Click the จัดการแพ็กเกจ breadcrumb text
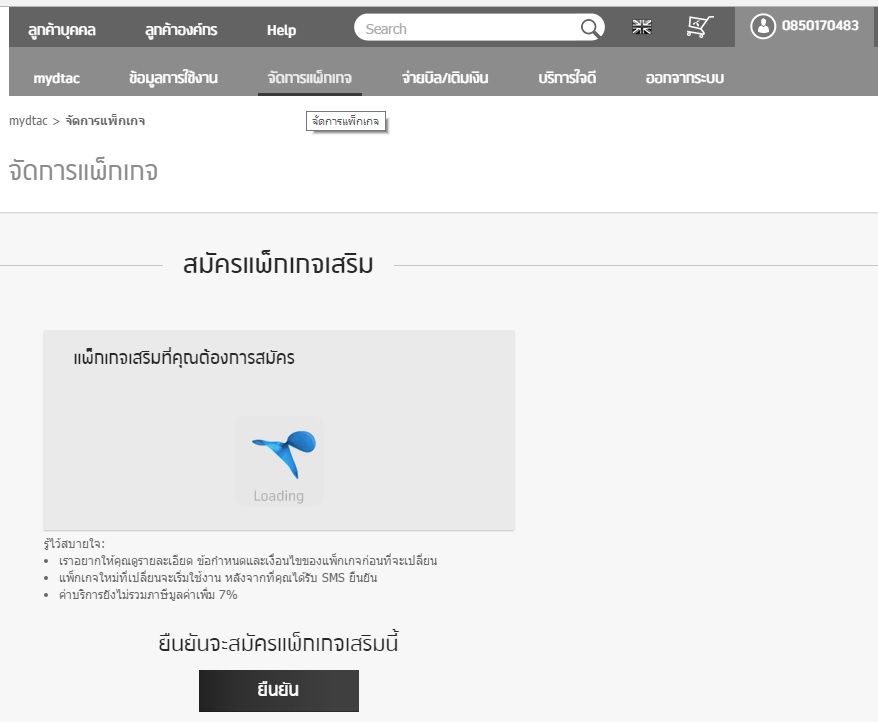878x722 pixels. (x=105, y=121)
